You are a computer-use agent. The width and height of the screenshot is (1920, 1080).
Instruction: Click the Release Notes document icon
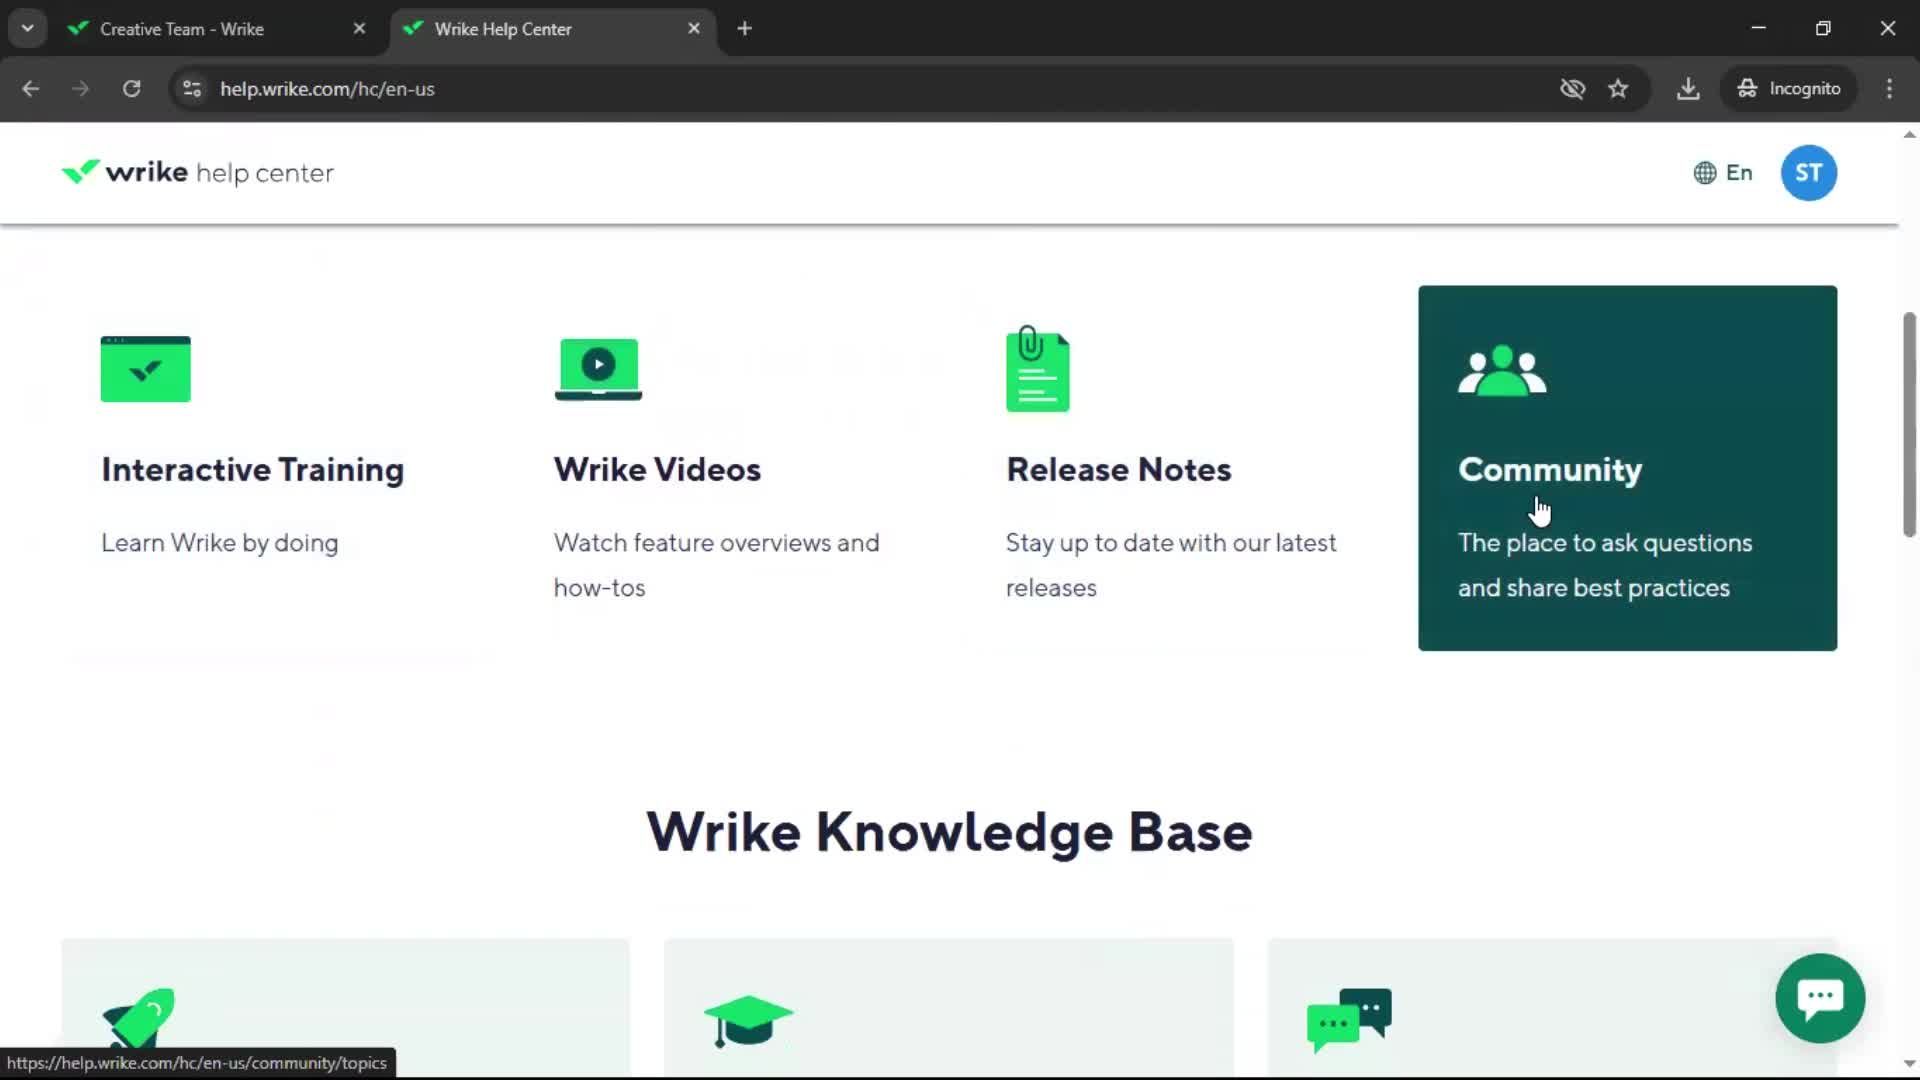pos(1037,369)
